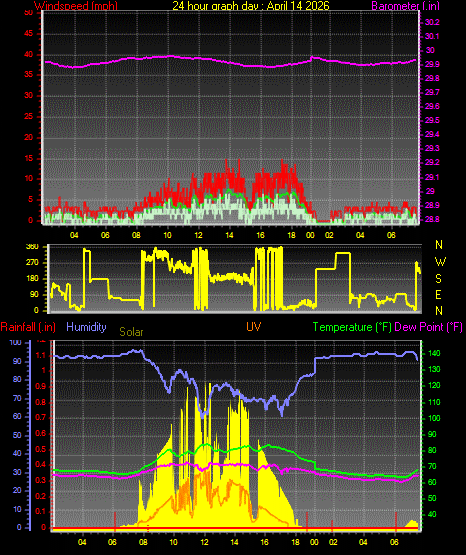The width and height of the screenshot is (466, 555).
Task: Click the 'Windspeed (mph)' axis title
Action: coord(76,5)
